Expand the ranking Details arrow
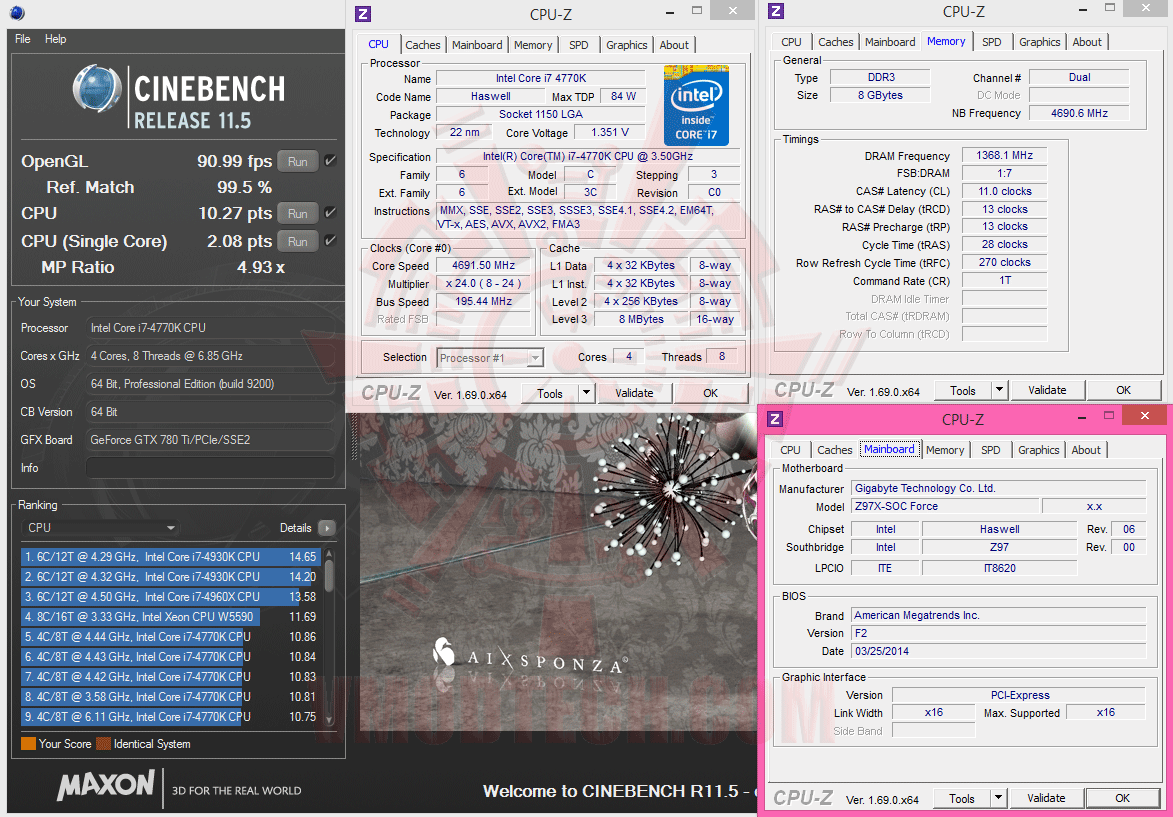This screenshot has height=817, width=1173. point(327,528)
